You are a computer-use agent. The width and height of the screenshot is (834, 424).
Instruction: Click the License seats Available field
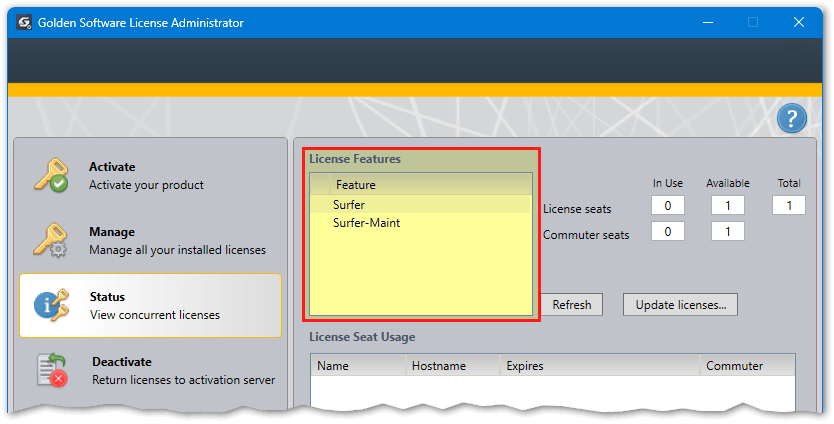728,205
